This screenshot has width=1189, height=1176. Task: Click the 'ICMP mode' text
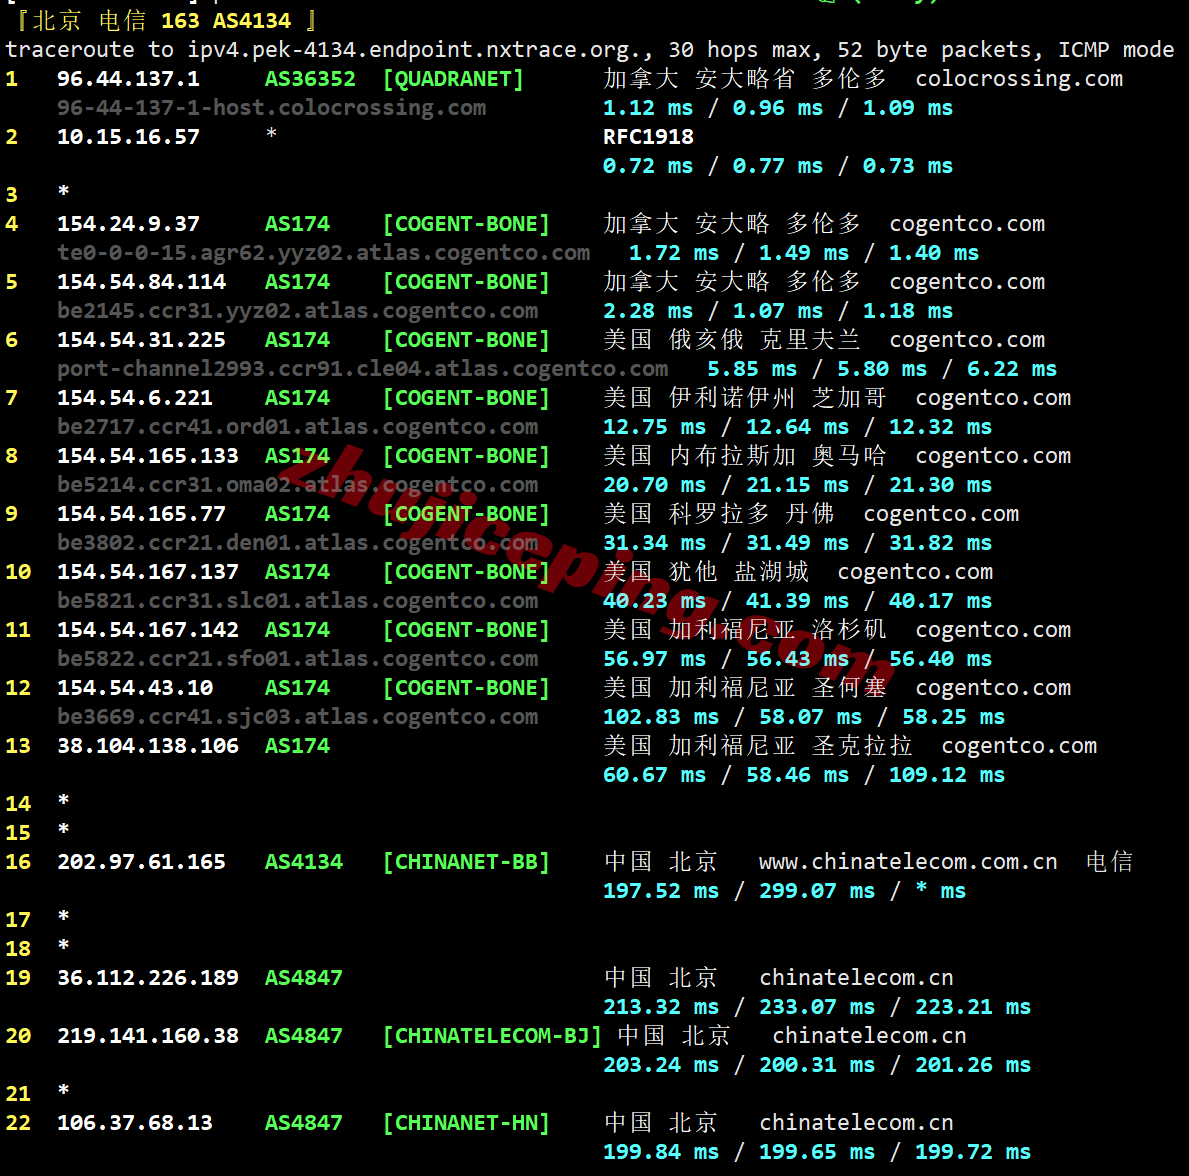point(1116,50)
